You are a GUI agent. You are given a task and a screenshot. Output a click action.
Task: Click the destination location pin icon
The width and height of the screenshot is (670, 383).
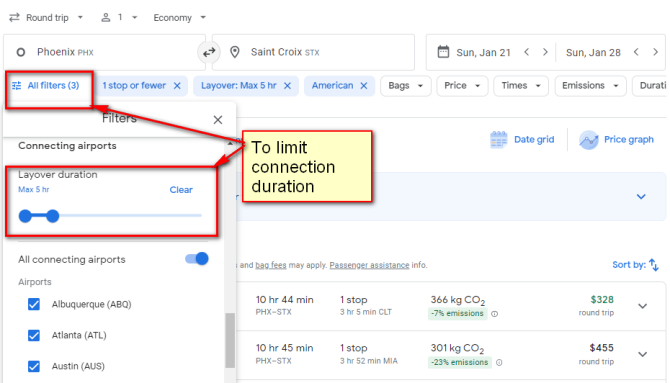point(235,52)
